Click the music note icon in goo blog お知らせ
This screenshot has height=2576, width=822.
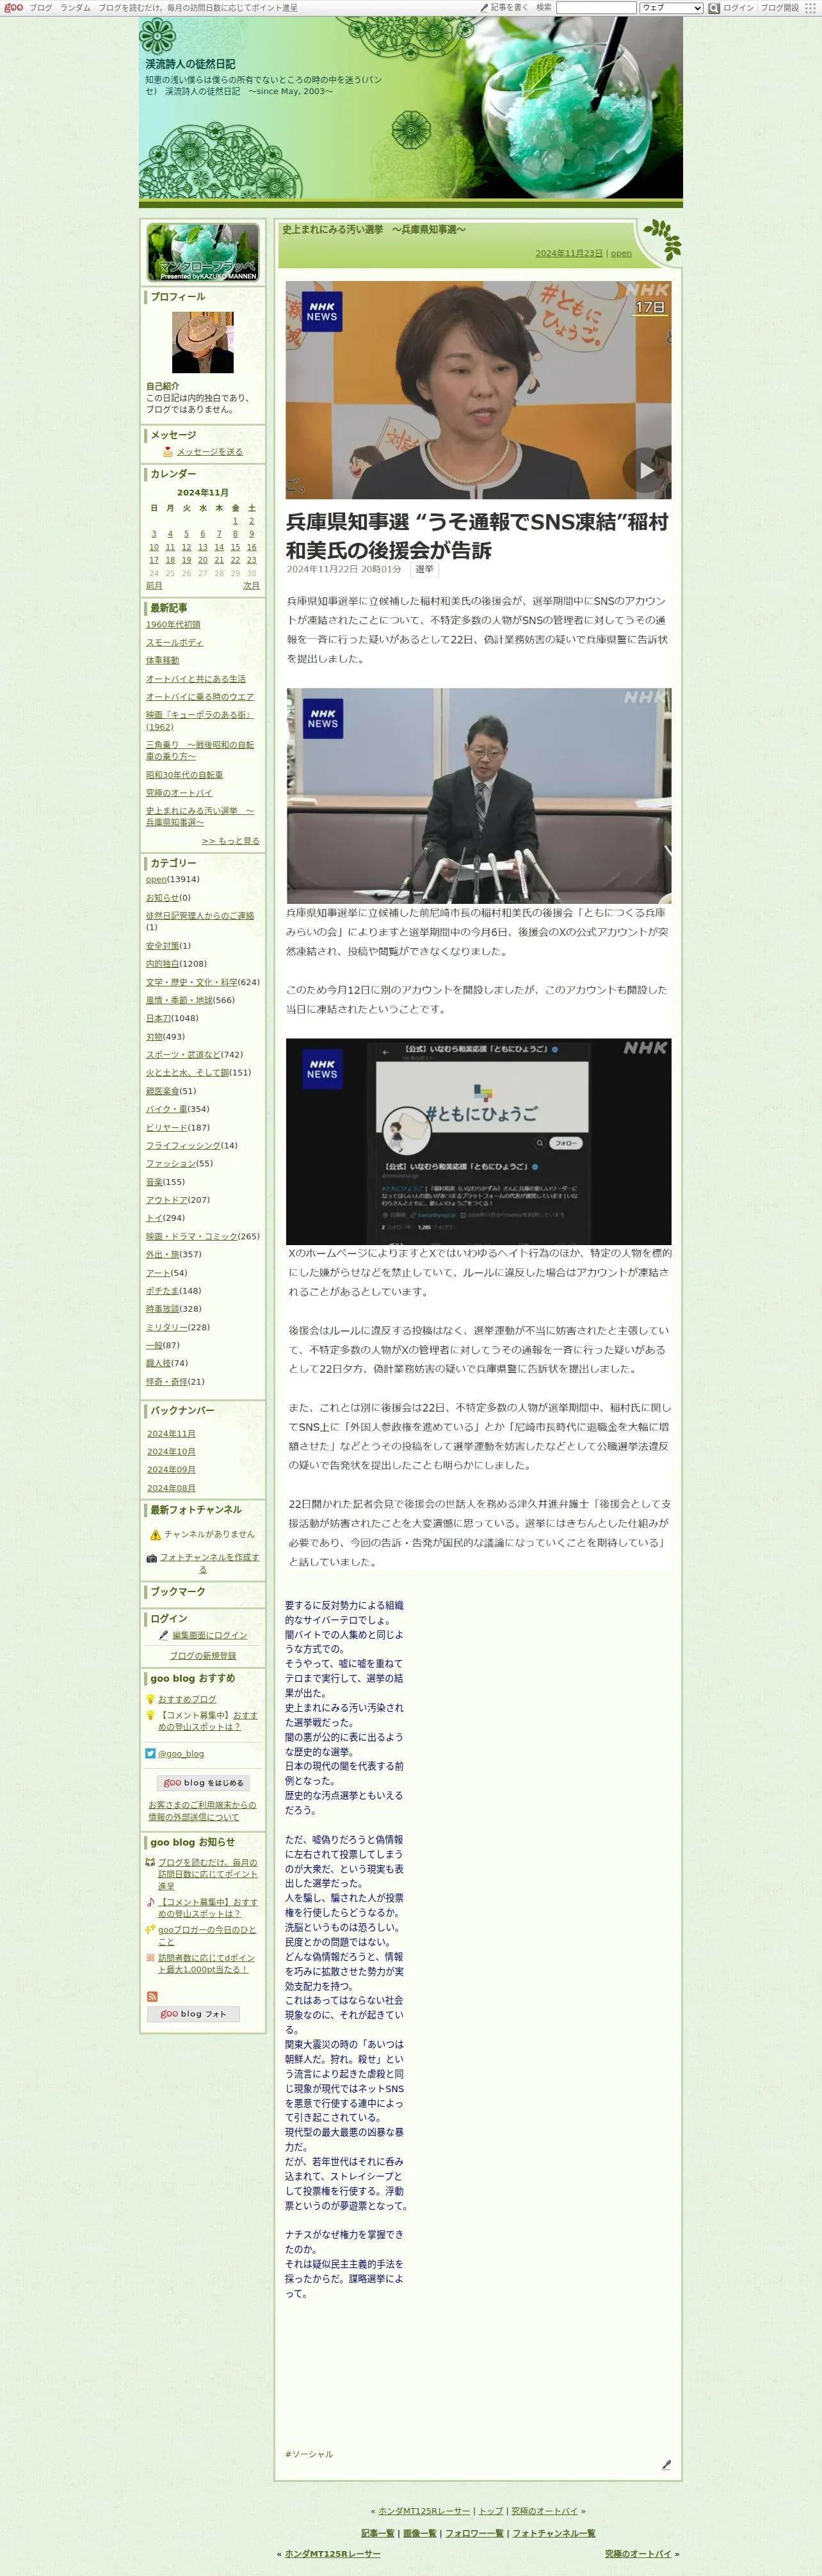(x=151, y=1902)
